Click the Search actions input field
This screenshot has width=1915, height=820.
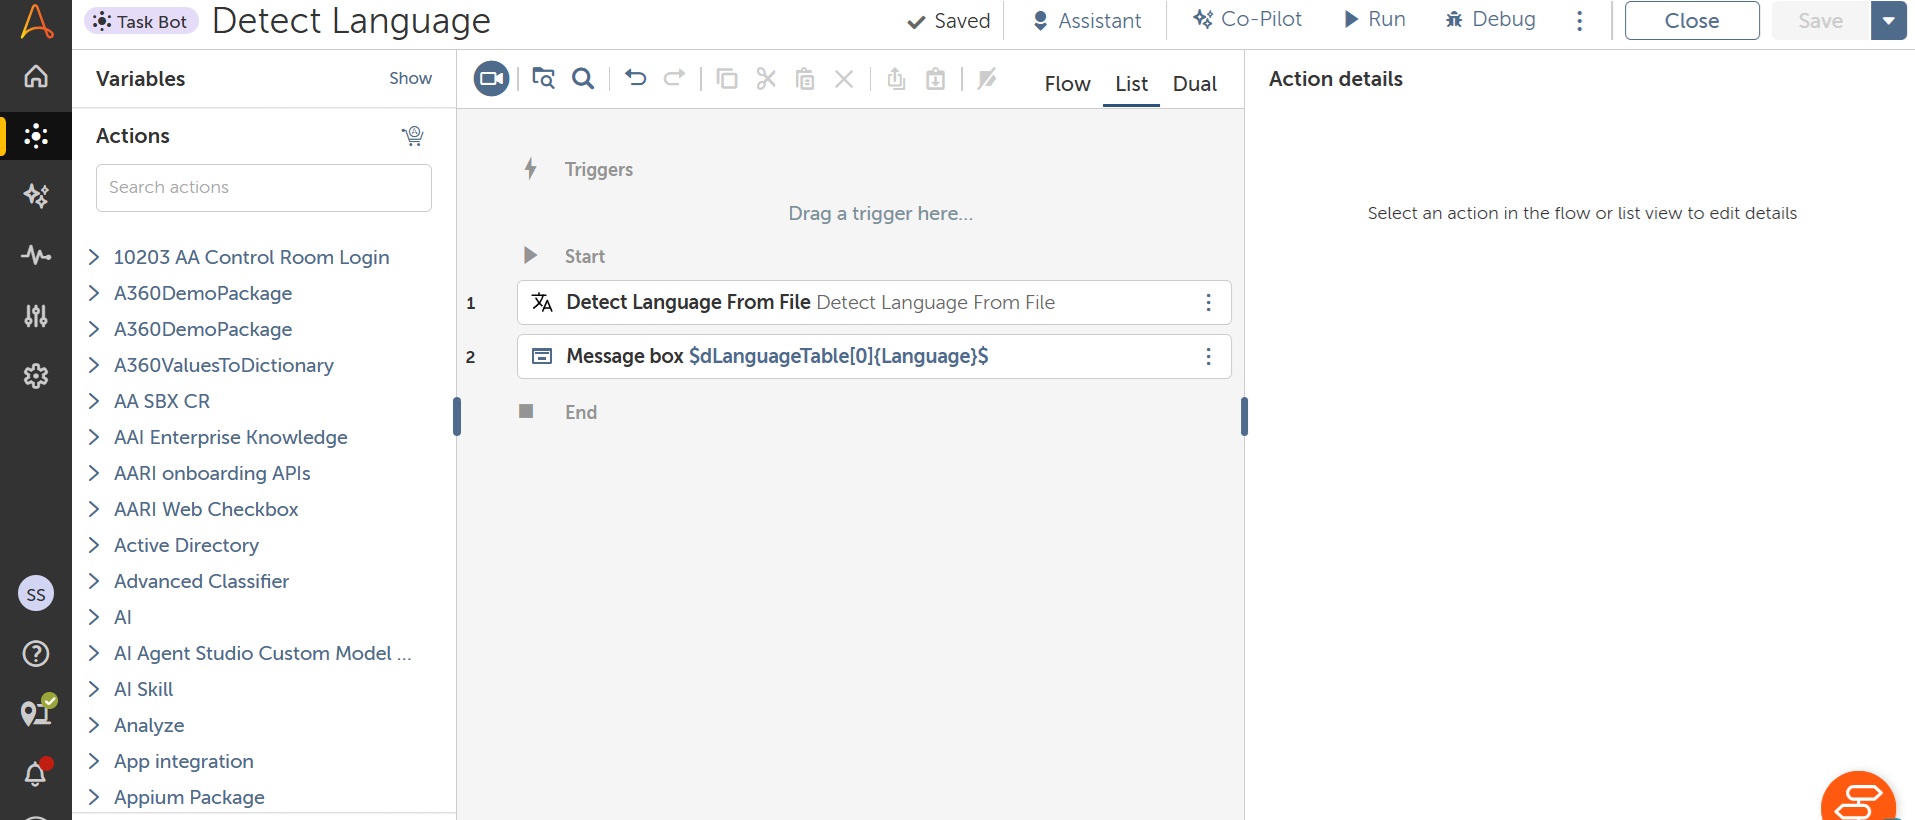point(264,188)
